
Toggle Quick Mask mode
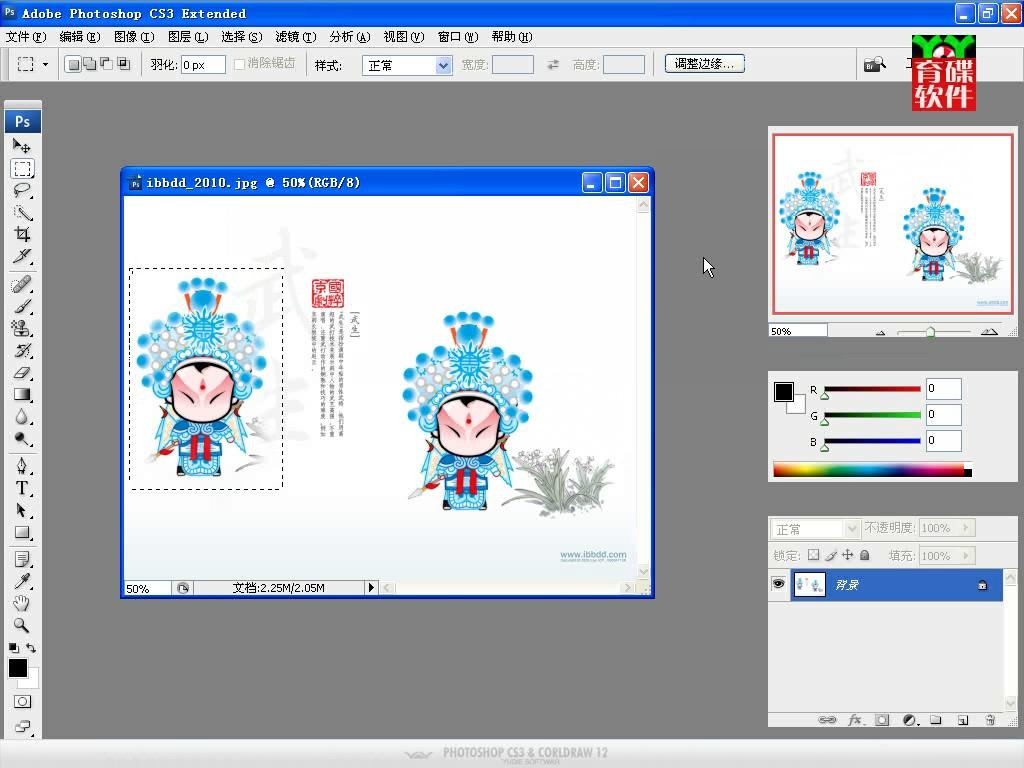[x=22, y=701]
